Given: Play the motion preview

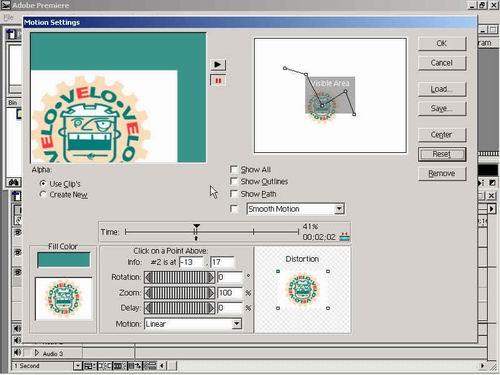Looking at the screenshot, I should tap(218, 64).
